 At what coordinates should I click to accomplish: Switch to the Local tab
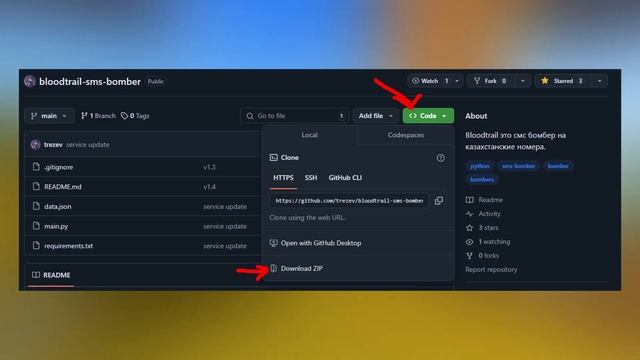(309, 135)
